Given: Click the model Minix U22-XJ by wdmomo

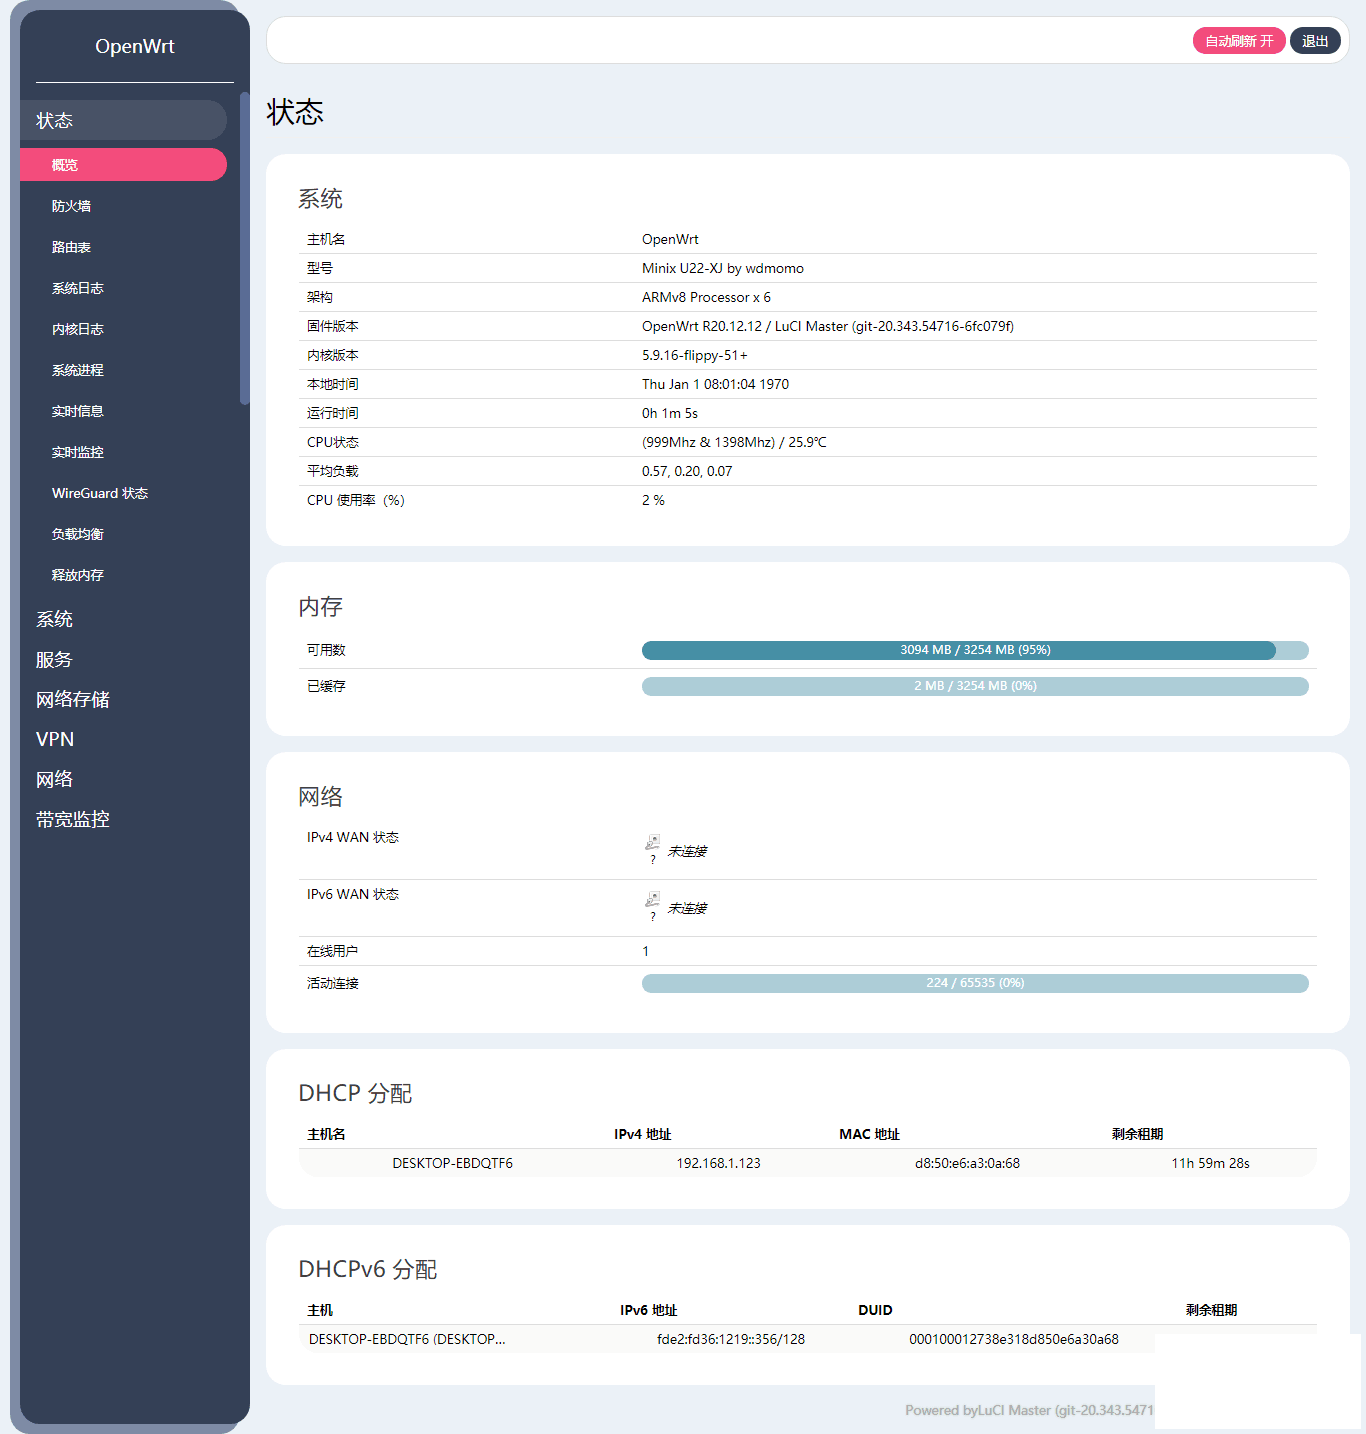Looking at the screenshot, I should click(723, 268).
